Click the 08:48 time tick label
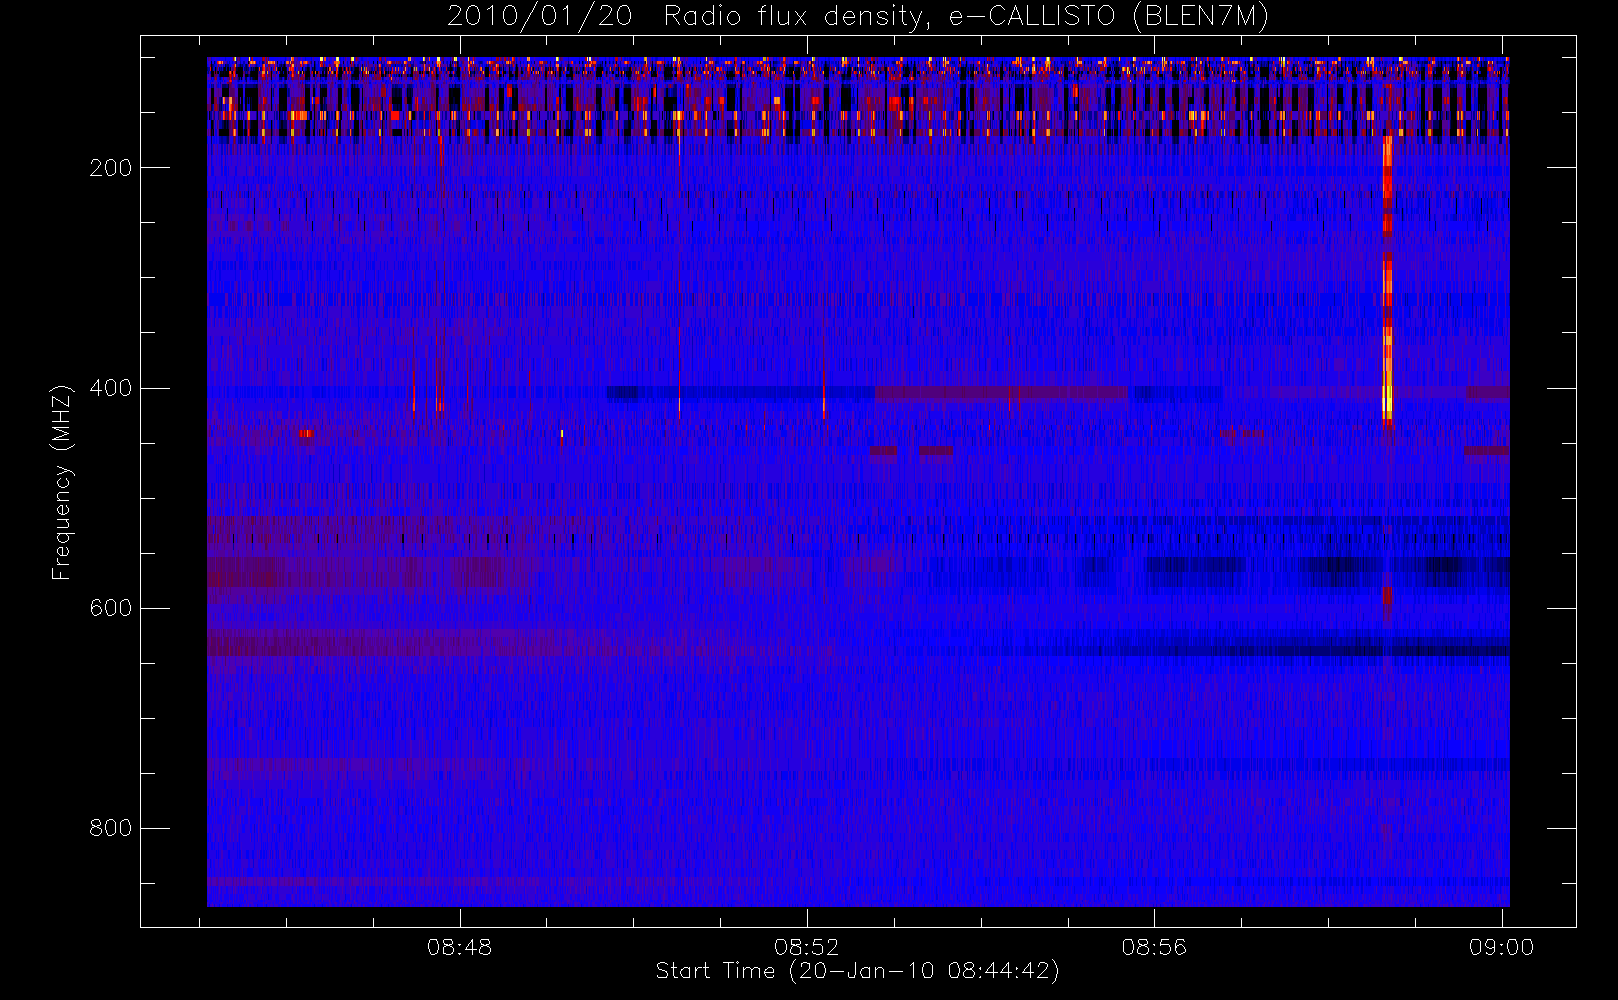Image resolution: width=1618 pixels, height=1000 pixels. [460, 947]
